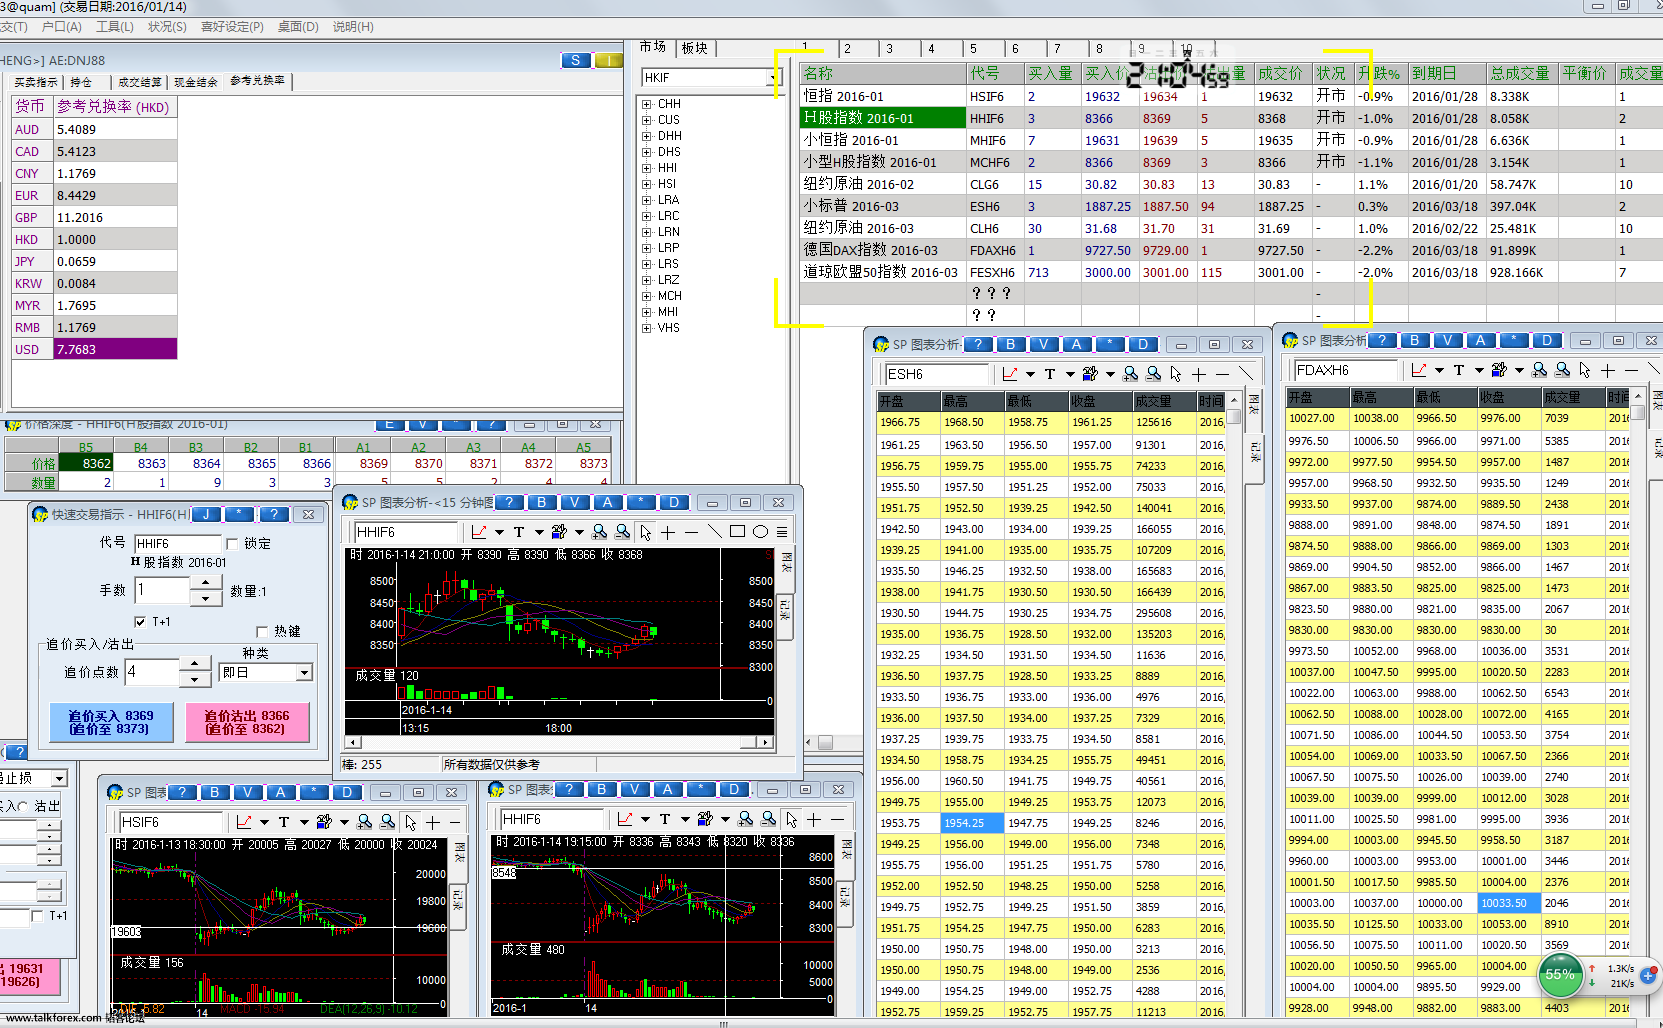Viewport: 1663px width, 1028px height.
Task: Zoom out on the HHIF6 15-minute chart
Action: 622,532
